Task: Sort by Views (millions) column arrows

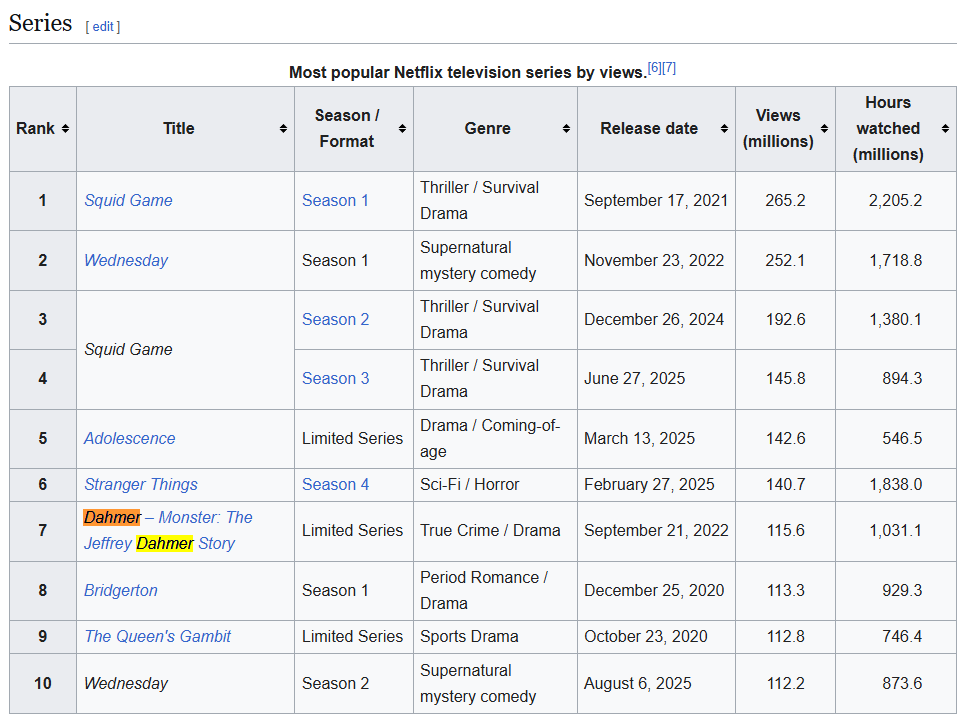Action: click(x=824, y=129)
